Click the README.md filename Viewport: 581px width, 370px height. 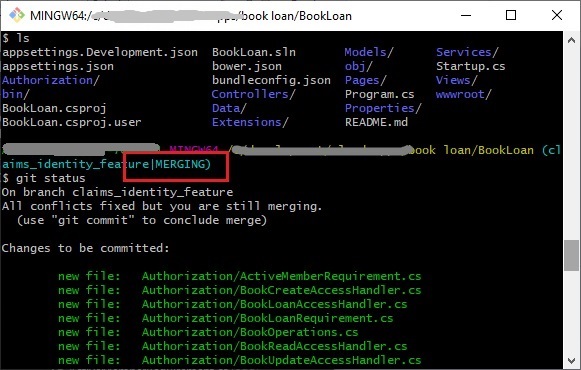(376, 123)
